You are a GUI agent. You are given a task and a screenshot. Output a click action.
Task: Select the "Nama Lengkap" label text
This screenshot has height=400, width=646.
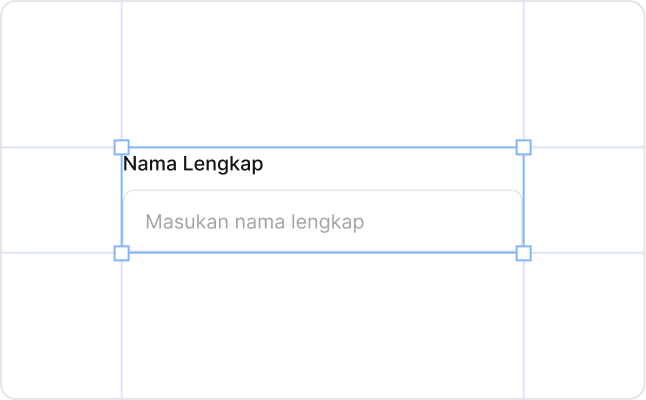[193, 164]
